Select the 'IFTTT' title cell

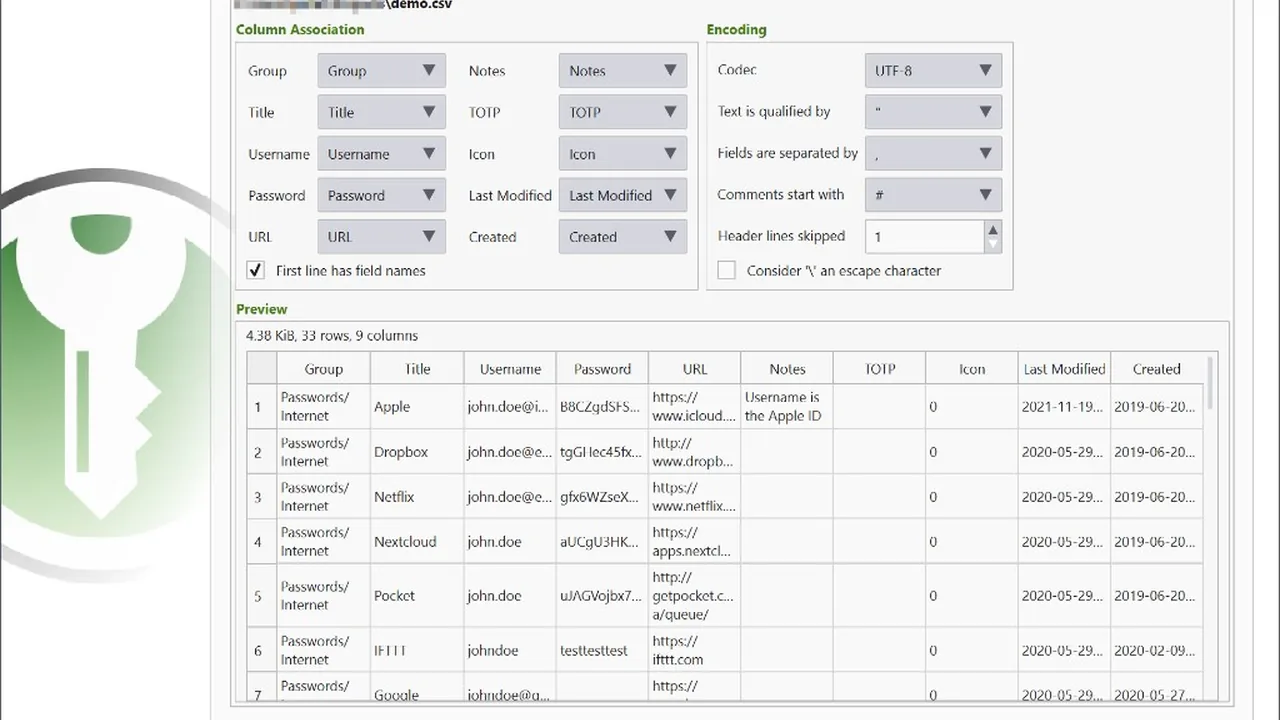pyautogui.click(x=417, y=650)
